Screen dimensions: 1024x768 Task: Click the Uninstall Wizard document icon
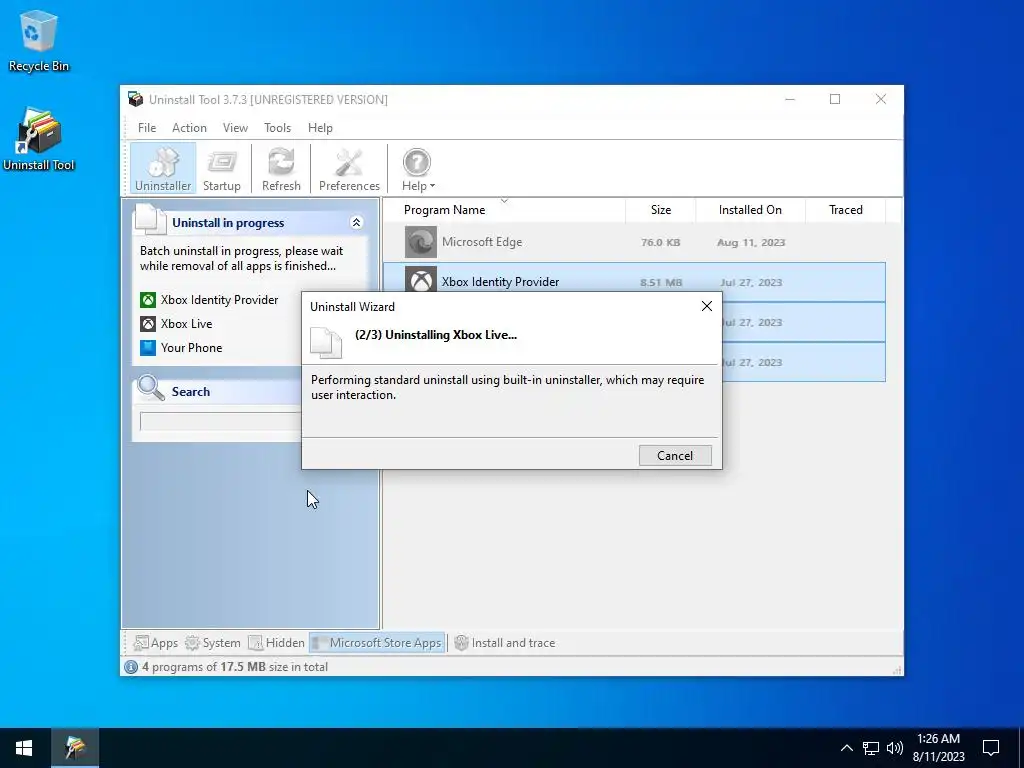click(326, 343)
